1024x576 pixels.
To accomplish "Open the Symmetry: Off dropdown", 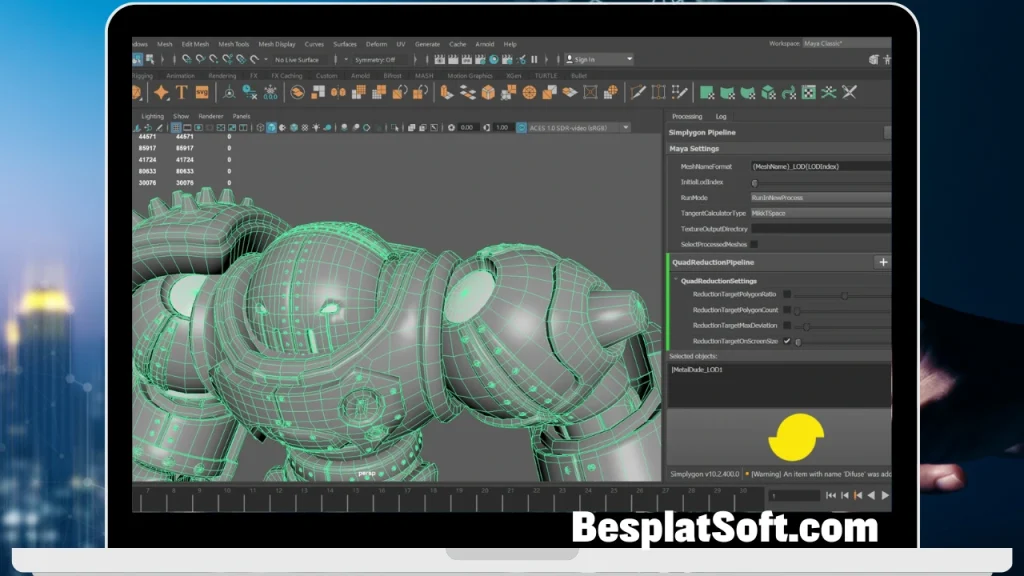I will click(378, 59).
